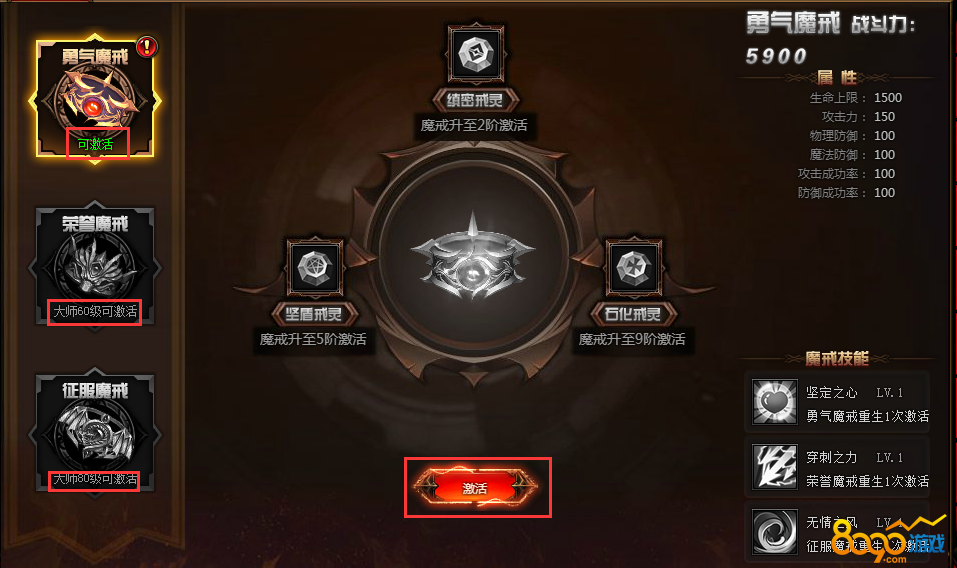The height and width of the screenshot is (568, 957).
Task: Click the 缜密戒灵 gem icon
Action: pyautogui.click(x=475, y=54)
